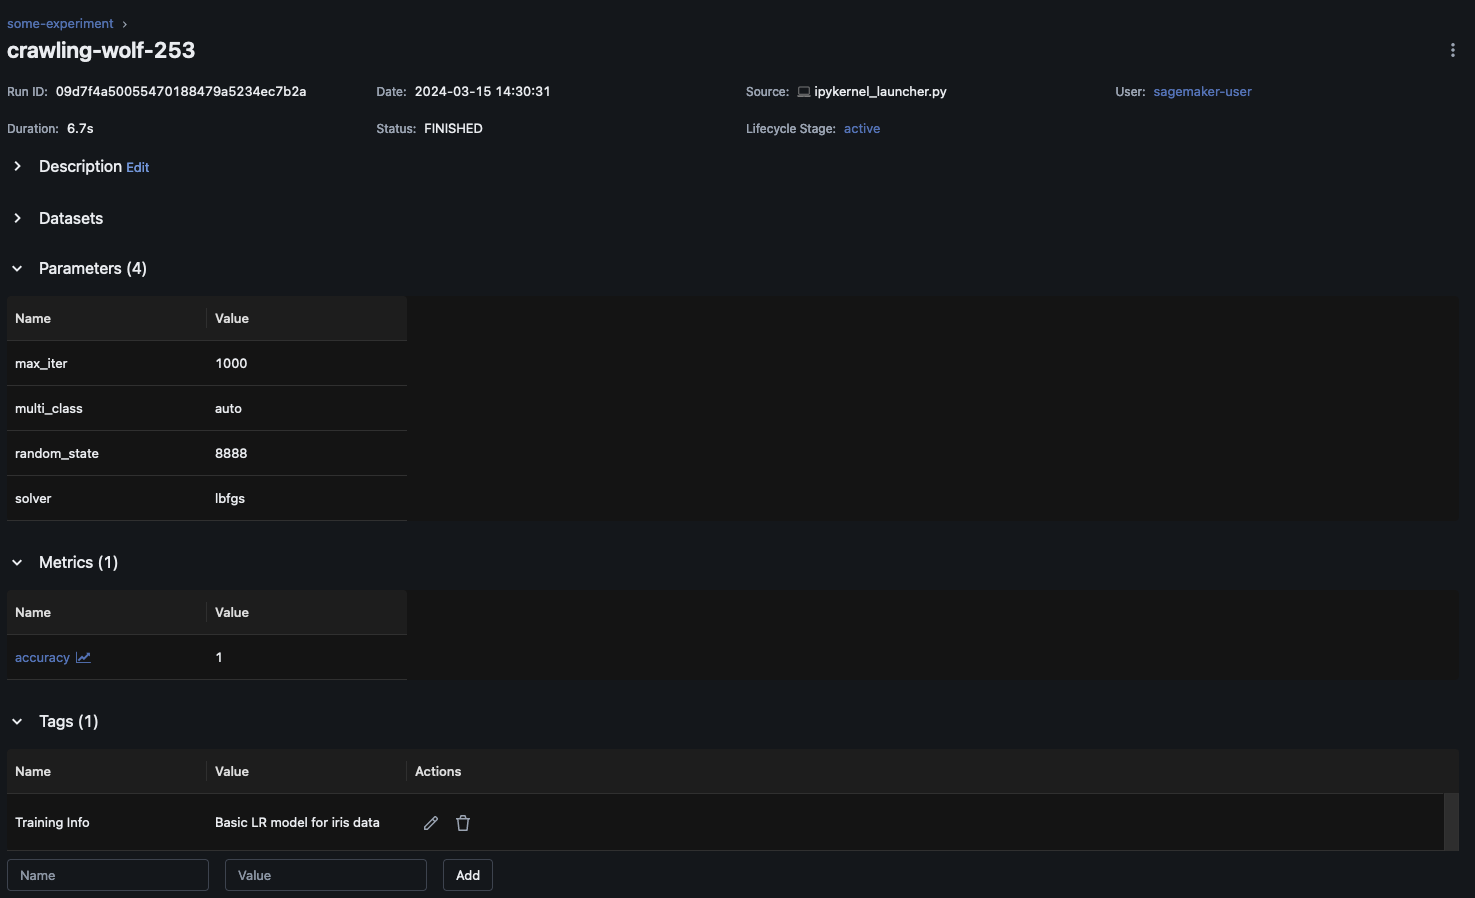This screenshot has height=898, width=1475.
Task: Focus the tag Name input field
Action: [108, 875]
